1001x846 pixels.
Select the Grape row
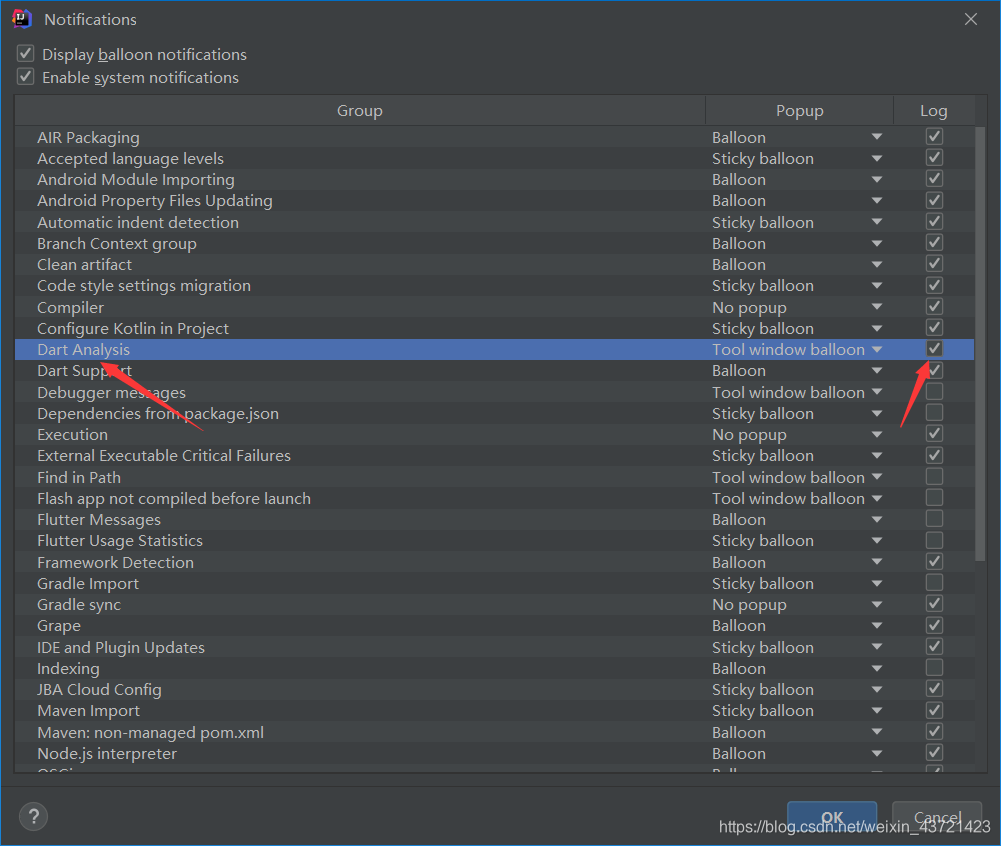(494, 625)
